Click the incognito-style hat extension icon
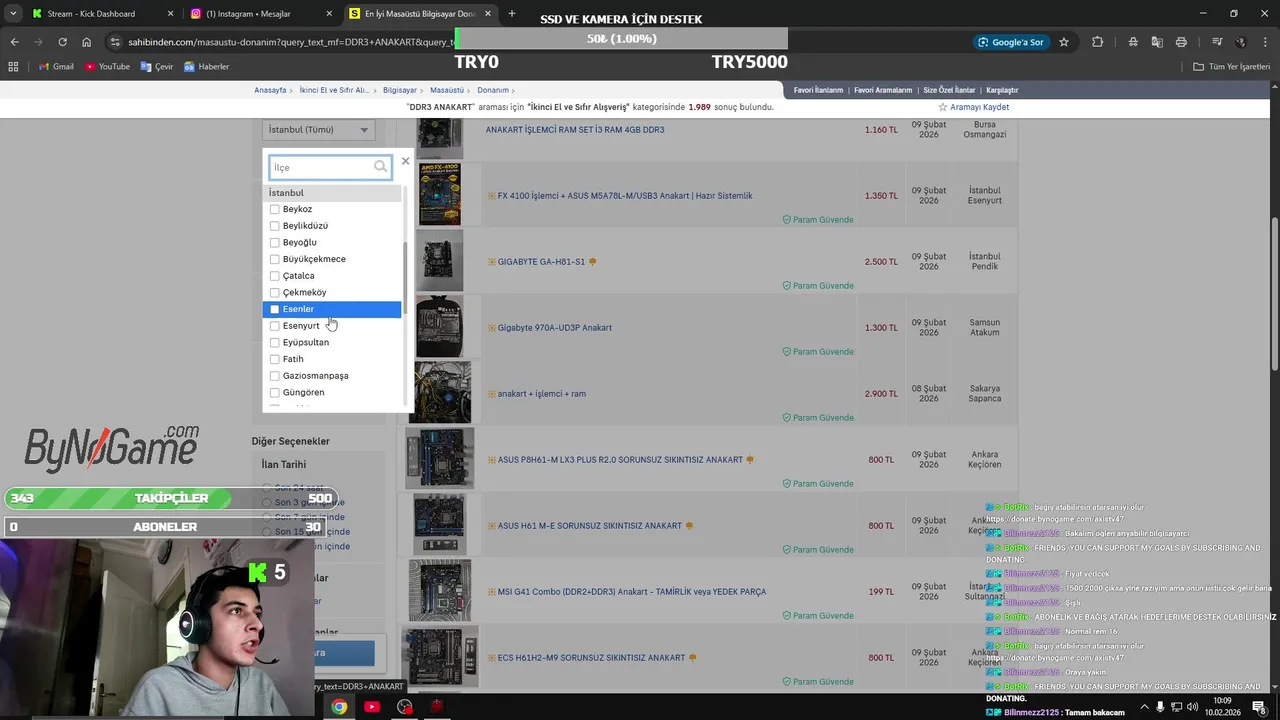Viewport: 1280px width, 720px height. point(1133,42)
